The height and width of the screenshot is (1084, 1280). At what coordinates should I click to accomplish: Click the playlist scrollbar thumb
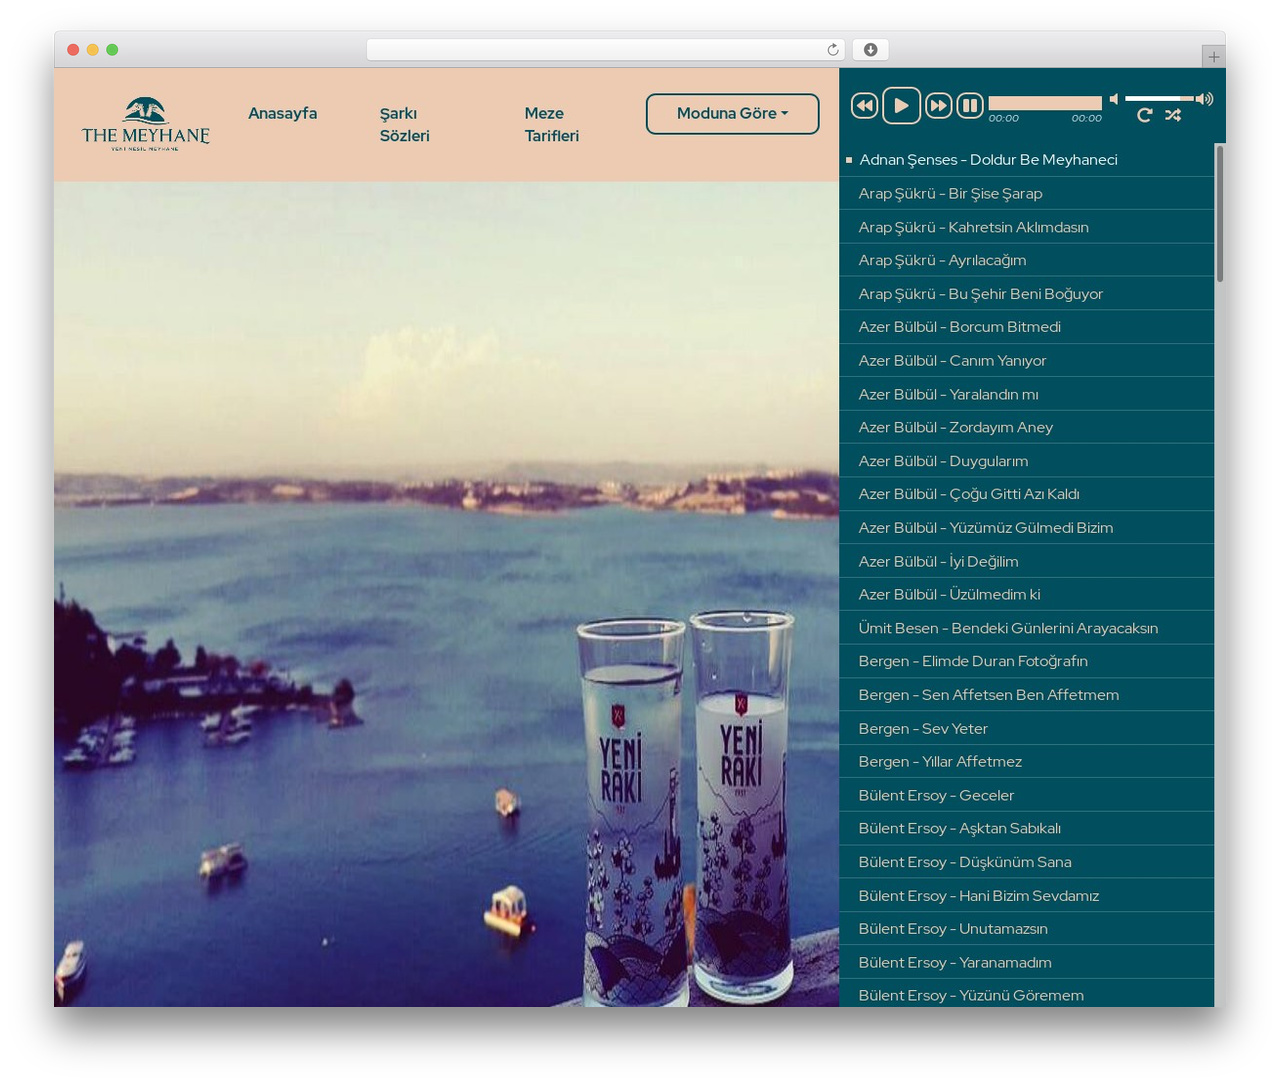(x=1220, y=213)
